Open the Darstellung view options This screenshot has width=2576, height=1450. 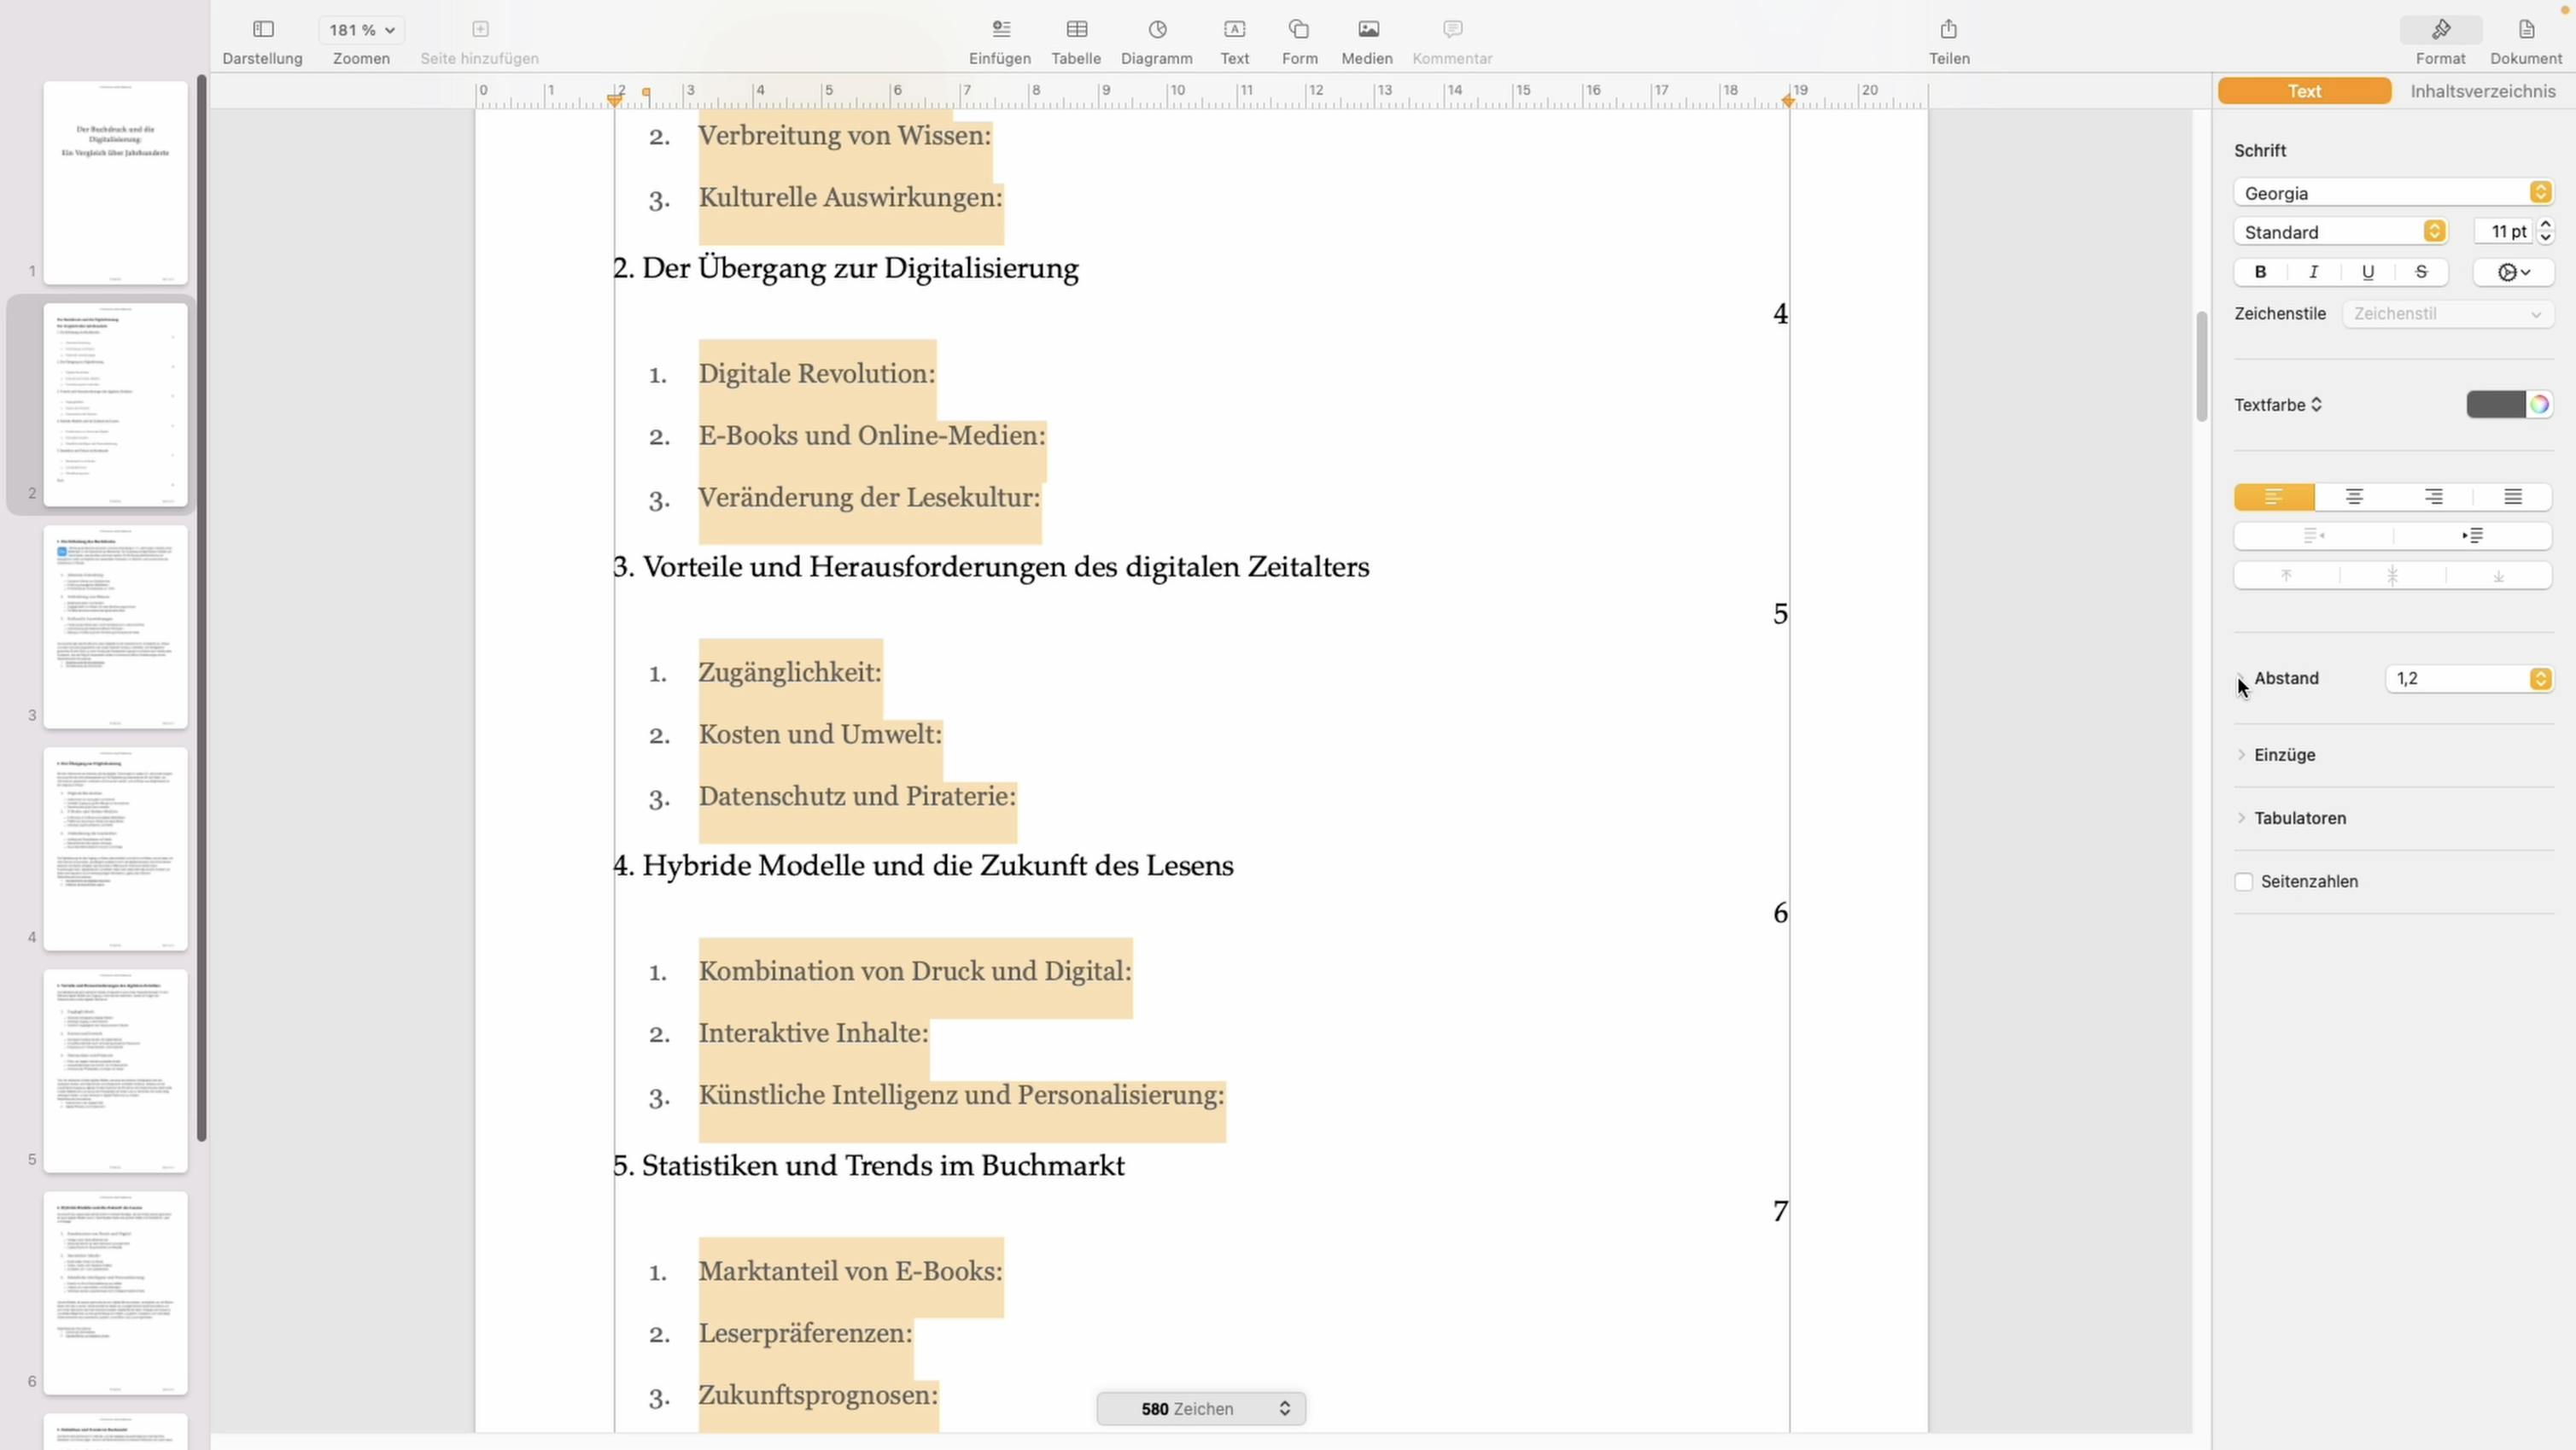(263, 30)
